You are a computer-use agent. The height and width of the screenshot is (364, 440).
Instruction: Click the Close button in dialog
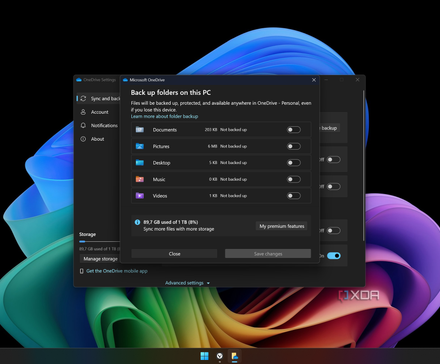click(174, 254)
